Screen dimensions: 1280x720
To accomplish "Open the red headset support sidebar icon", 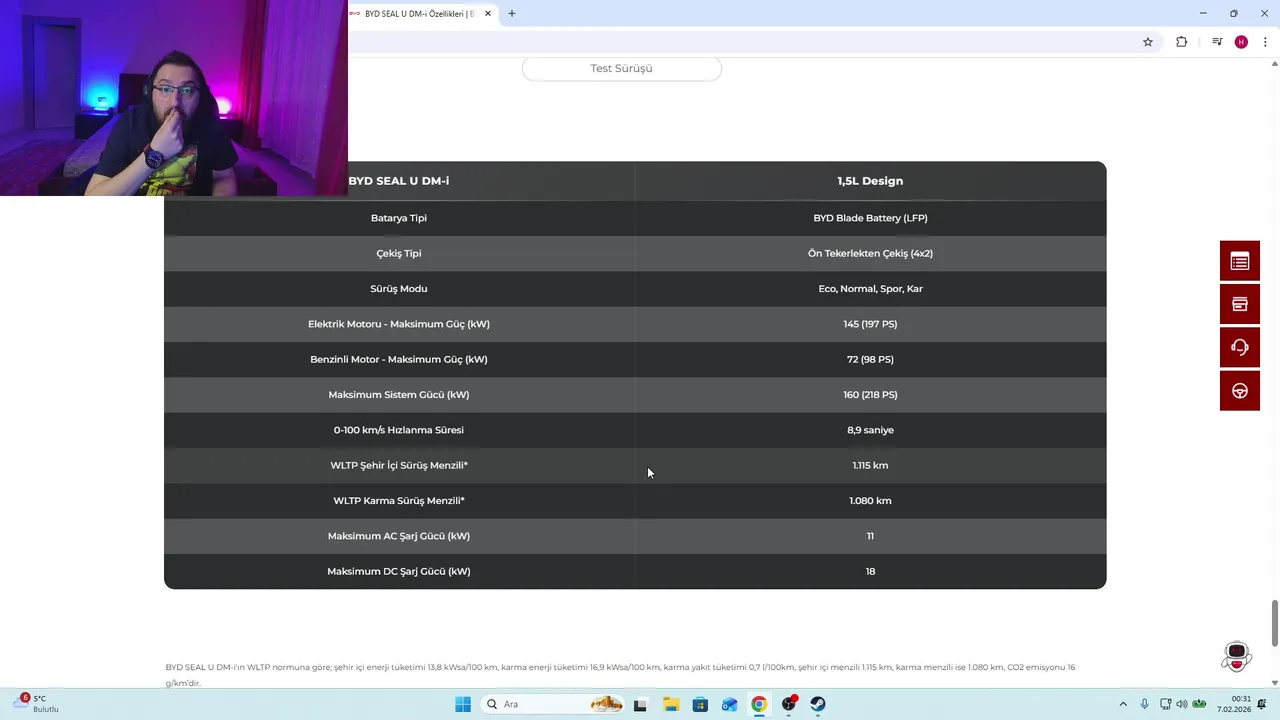I will (1240, 347).
